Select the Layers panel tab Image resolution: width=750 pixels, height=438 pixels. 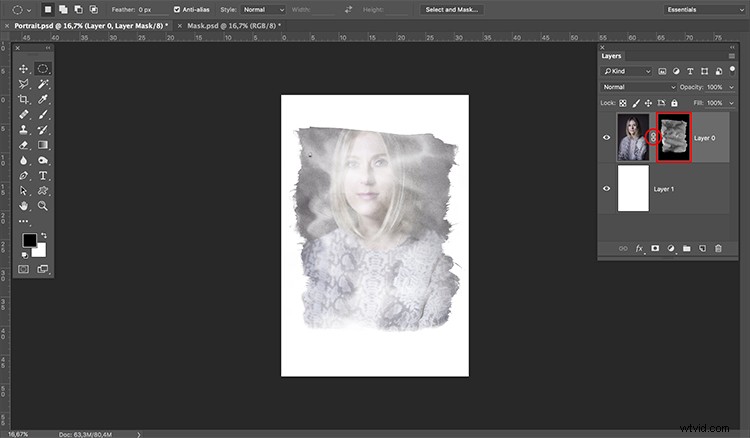pyautogui.click(x=611, y=56)
